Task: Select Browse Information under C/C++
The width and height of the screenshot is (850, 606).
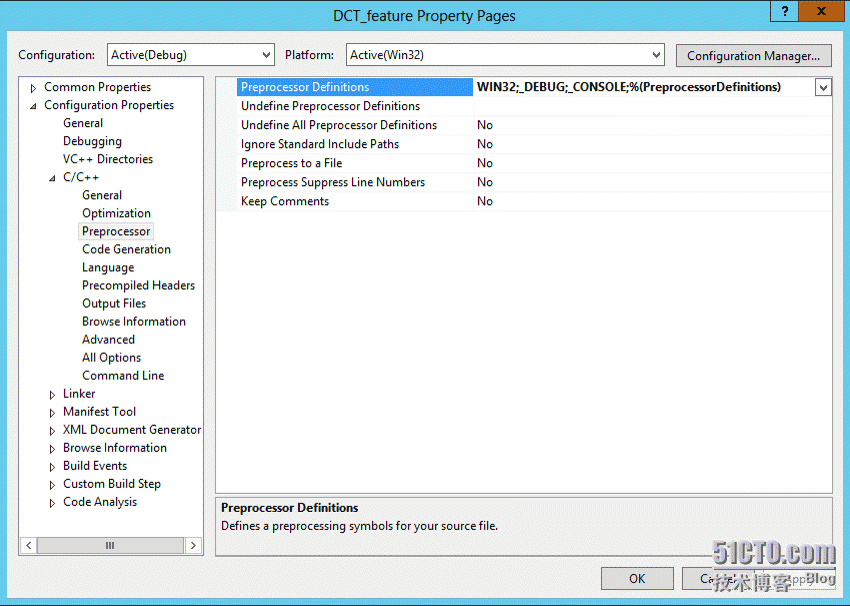Action: [x=134, y=321]
